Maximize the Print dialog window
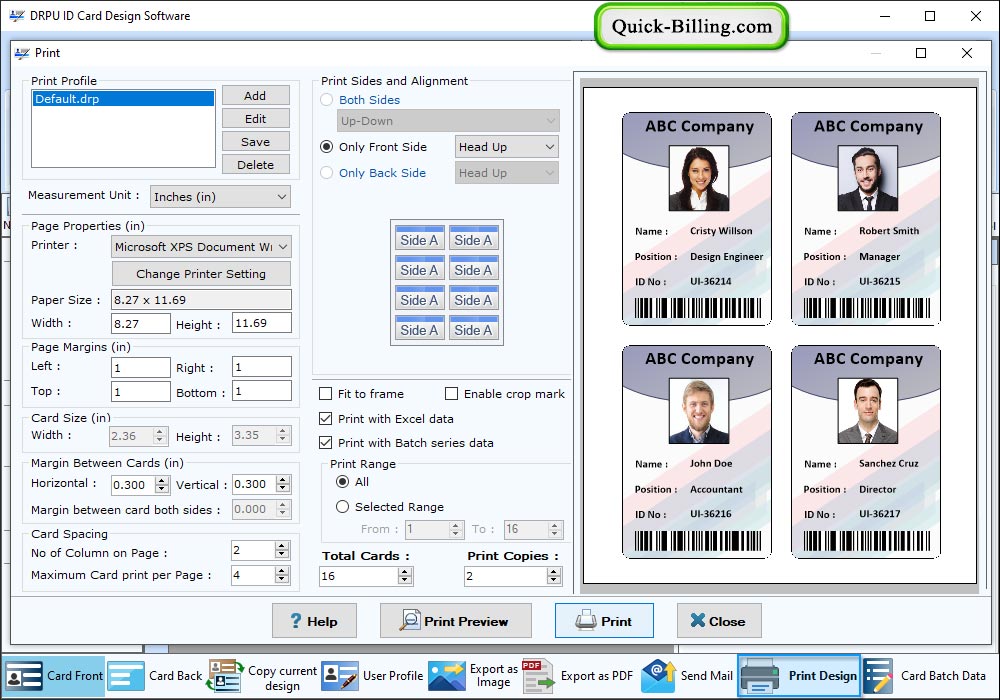Image resolution: width=1000 pixels, height=700 pixels. [921, 53]
